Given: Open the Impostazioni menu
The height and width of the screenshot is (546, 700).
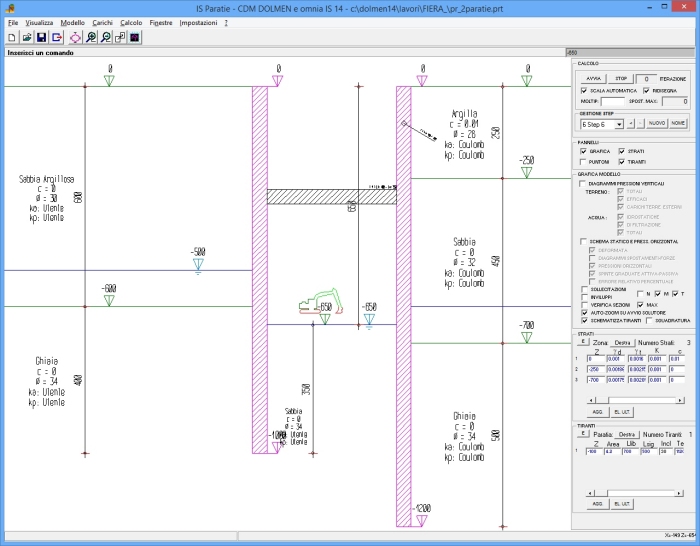Looking at the screenshot, I should click(x=198, y=23).
